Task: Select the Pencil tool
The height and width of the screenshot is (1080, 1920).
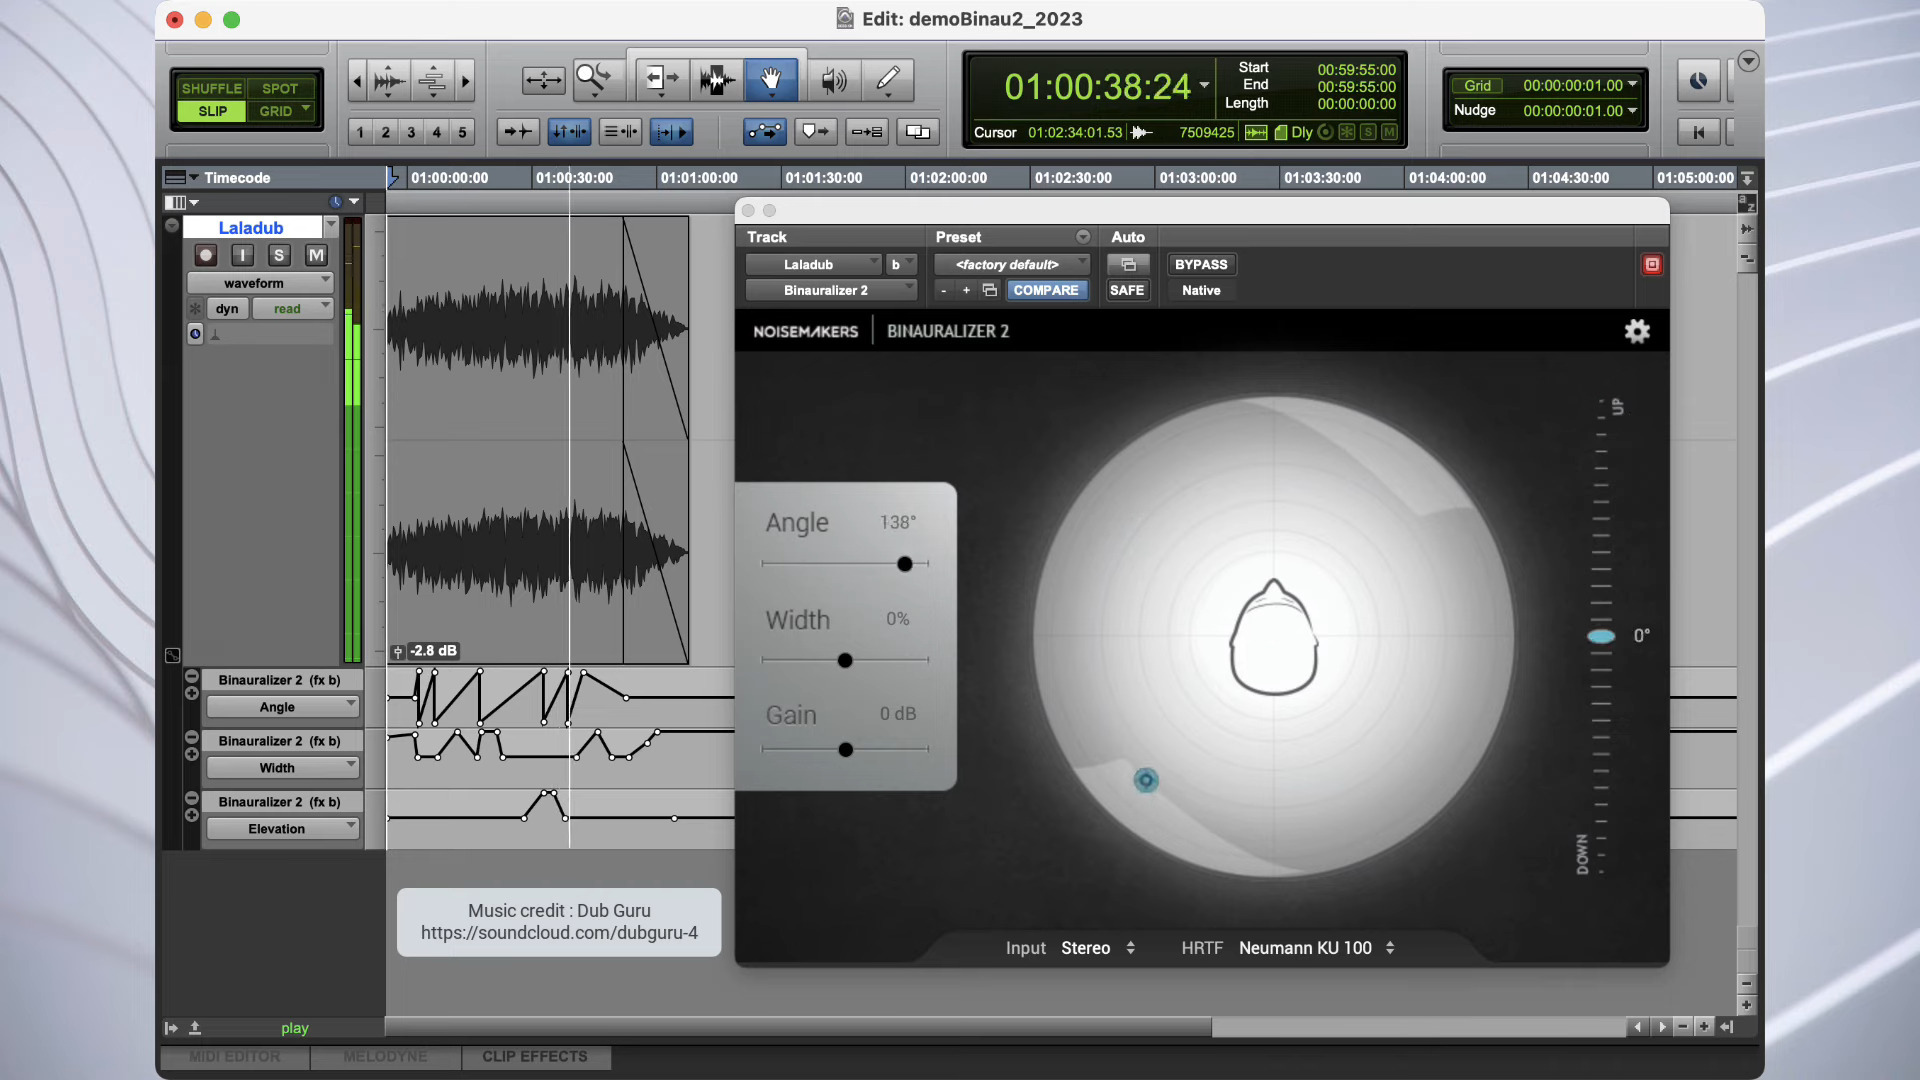Action: point(887,79)
